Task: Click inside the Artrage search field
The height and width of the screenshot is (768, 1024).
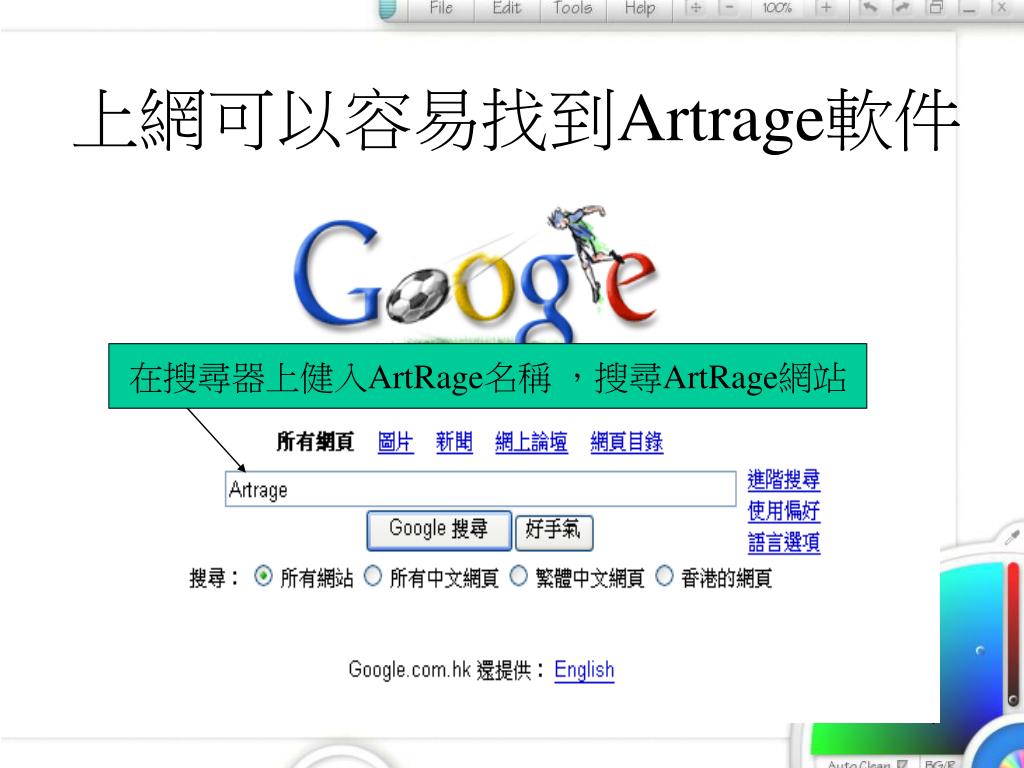Action: pyautogui.click(x=481, y=489)
